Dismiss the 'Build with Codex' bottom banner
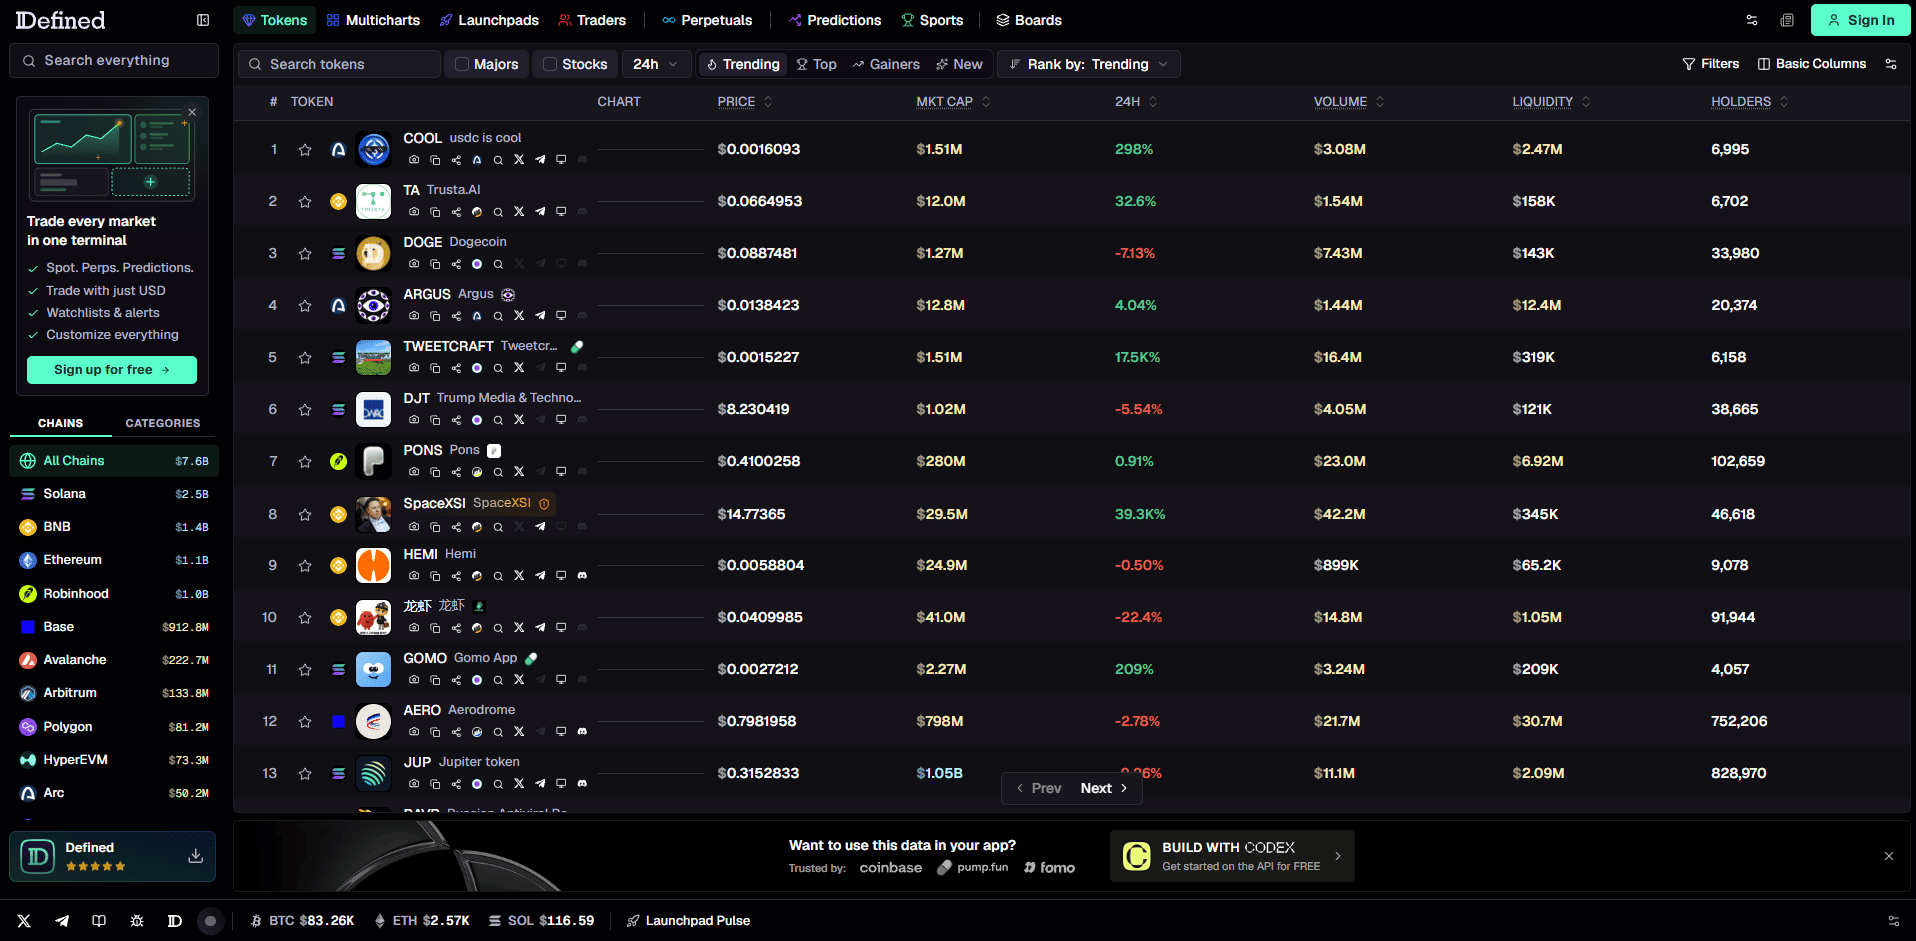The height and width of the screenshot is (941, 1916). (1889, 856)
